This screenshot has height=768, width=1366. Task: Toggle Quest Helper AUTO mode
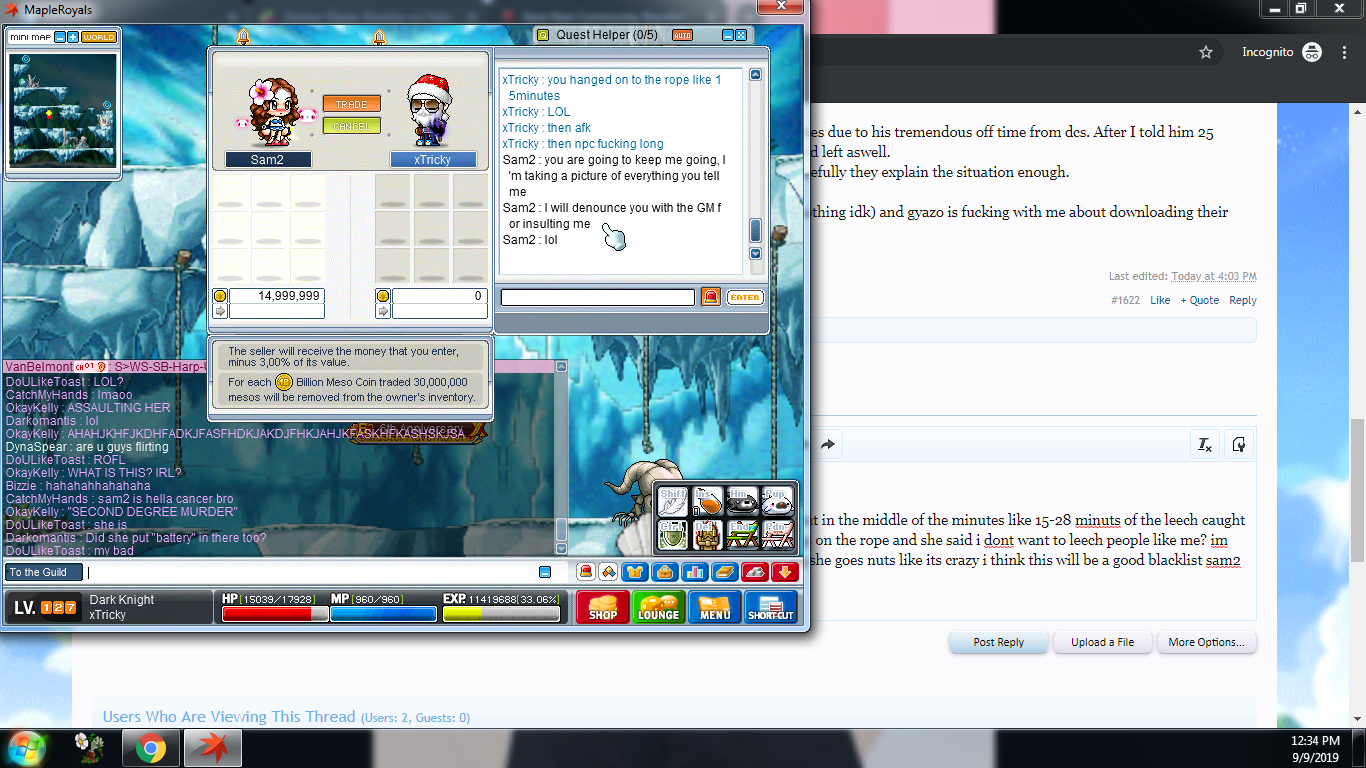click(x=682, y=35)
